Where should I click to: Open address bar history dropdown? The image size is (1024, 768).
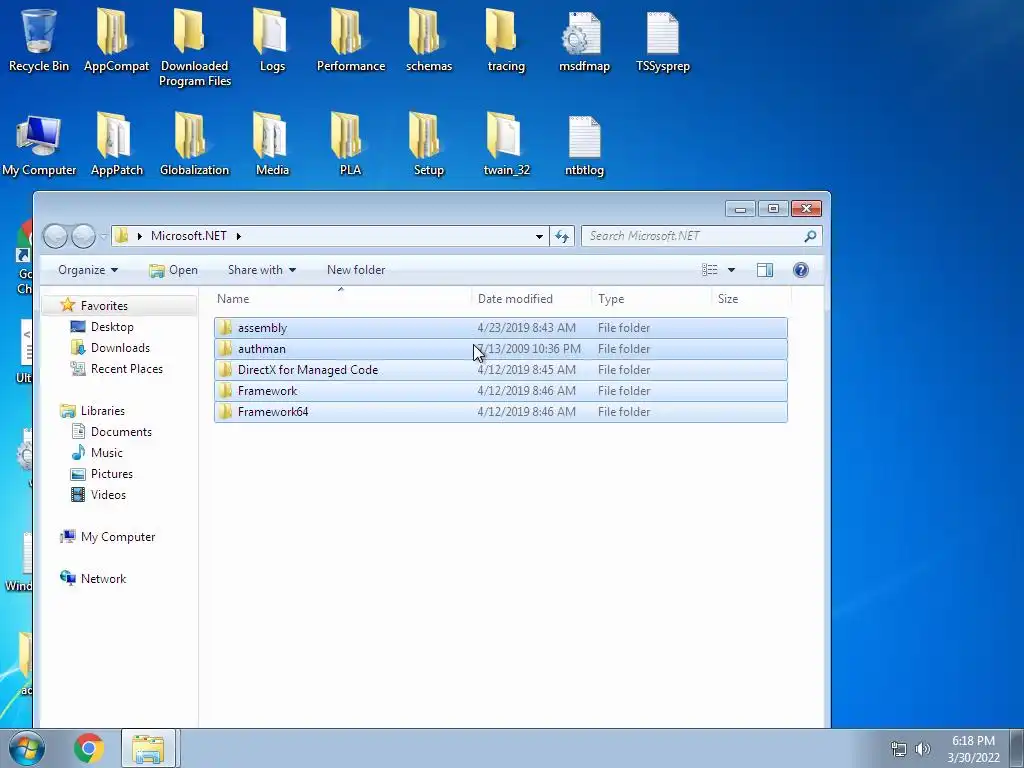[539, 236]
